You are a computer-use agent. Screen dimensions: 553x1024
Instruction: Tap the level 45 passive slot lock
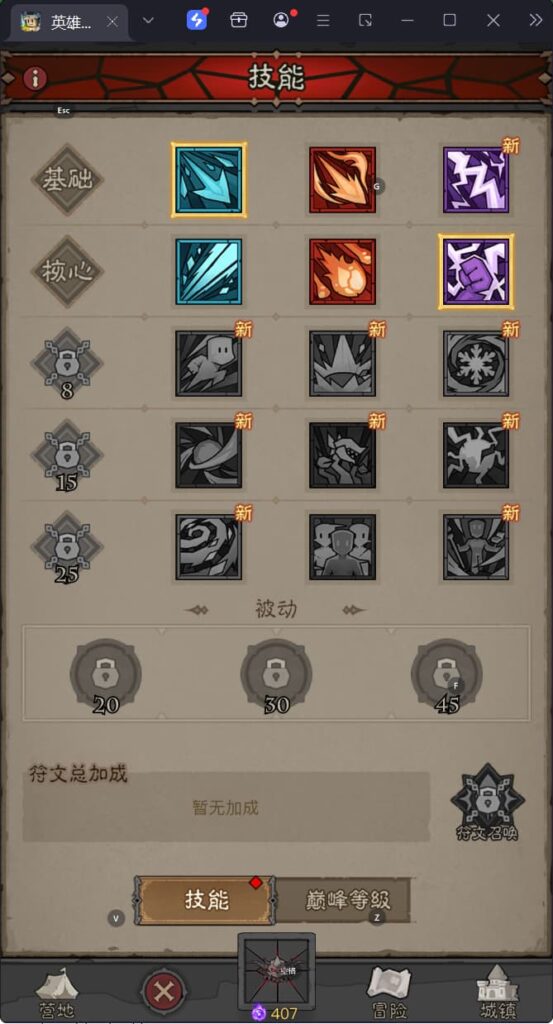(447, 675)
